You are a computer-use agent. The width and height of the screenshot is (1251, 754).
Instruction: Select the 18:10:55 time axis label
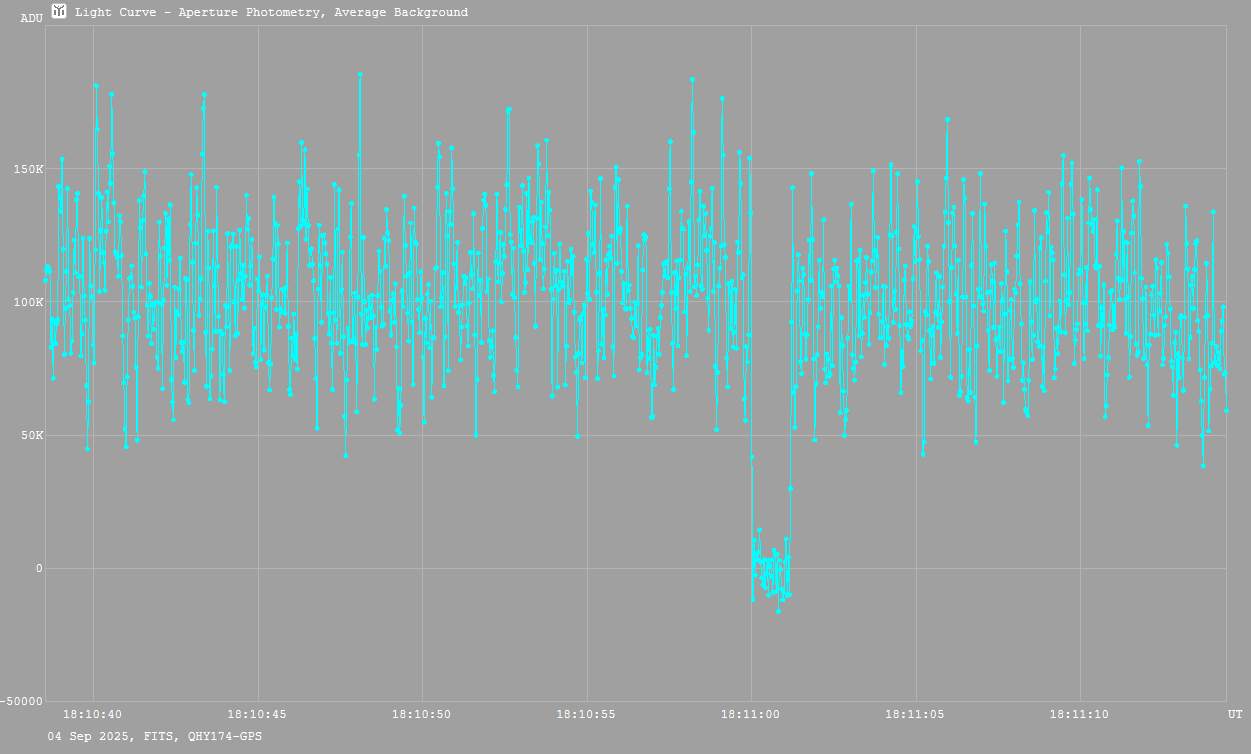pyautogui.click(x=586, y=714)
